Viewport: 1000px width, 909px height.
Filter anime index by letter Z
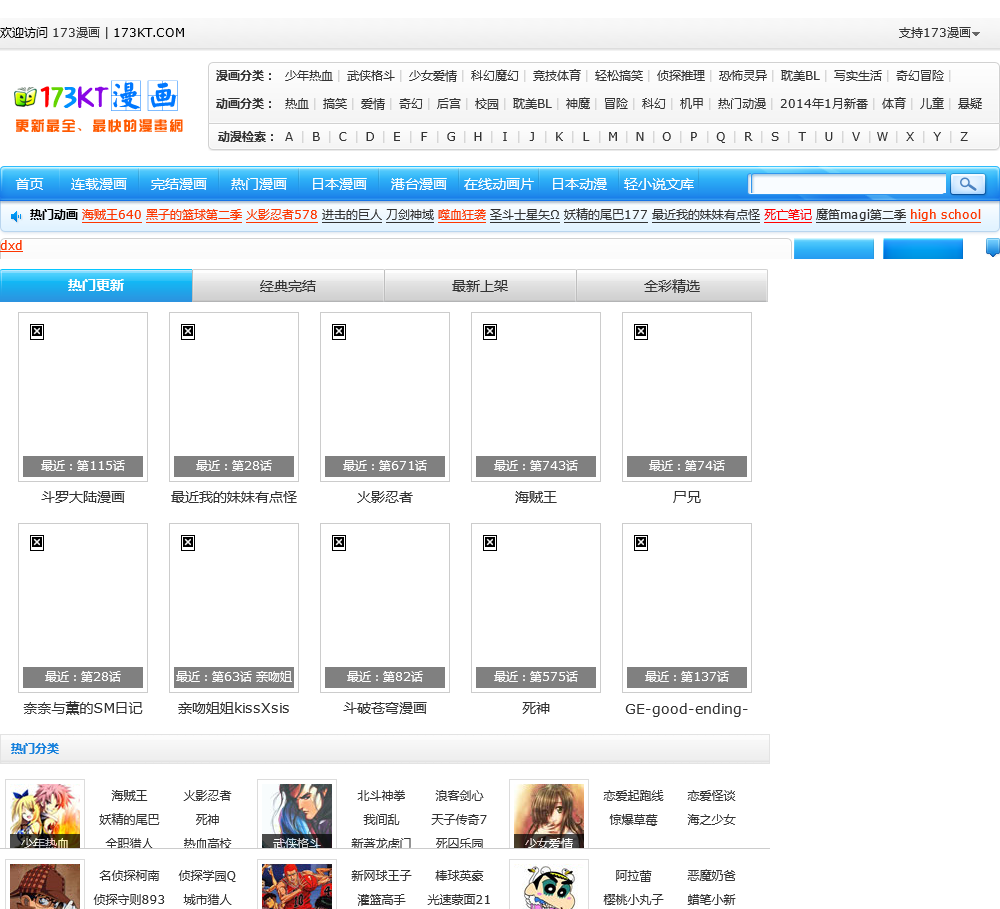pos(964,137)
